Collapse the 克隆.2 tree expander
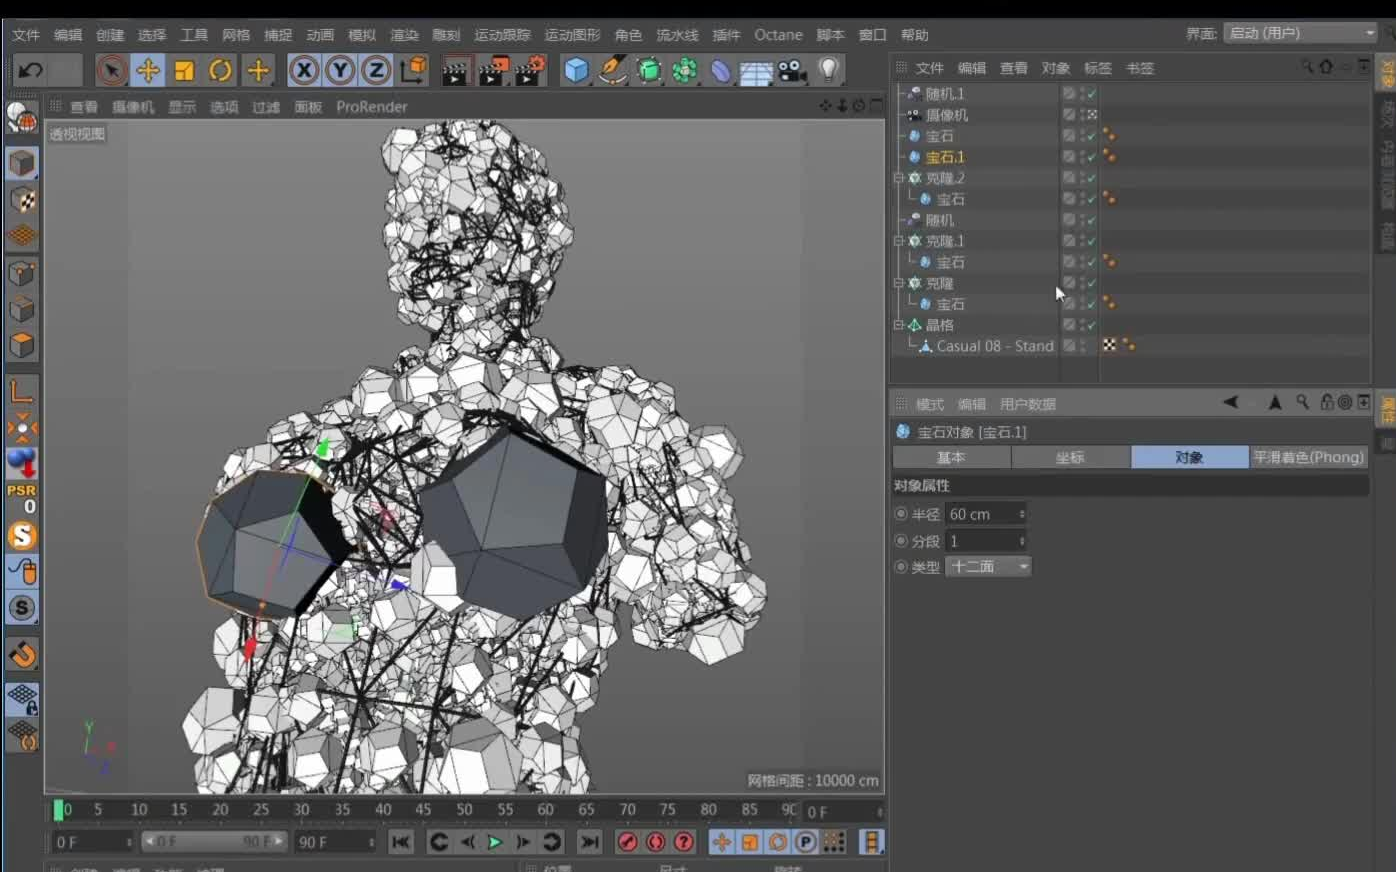 [x=897, y=177]
